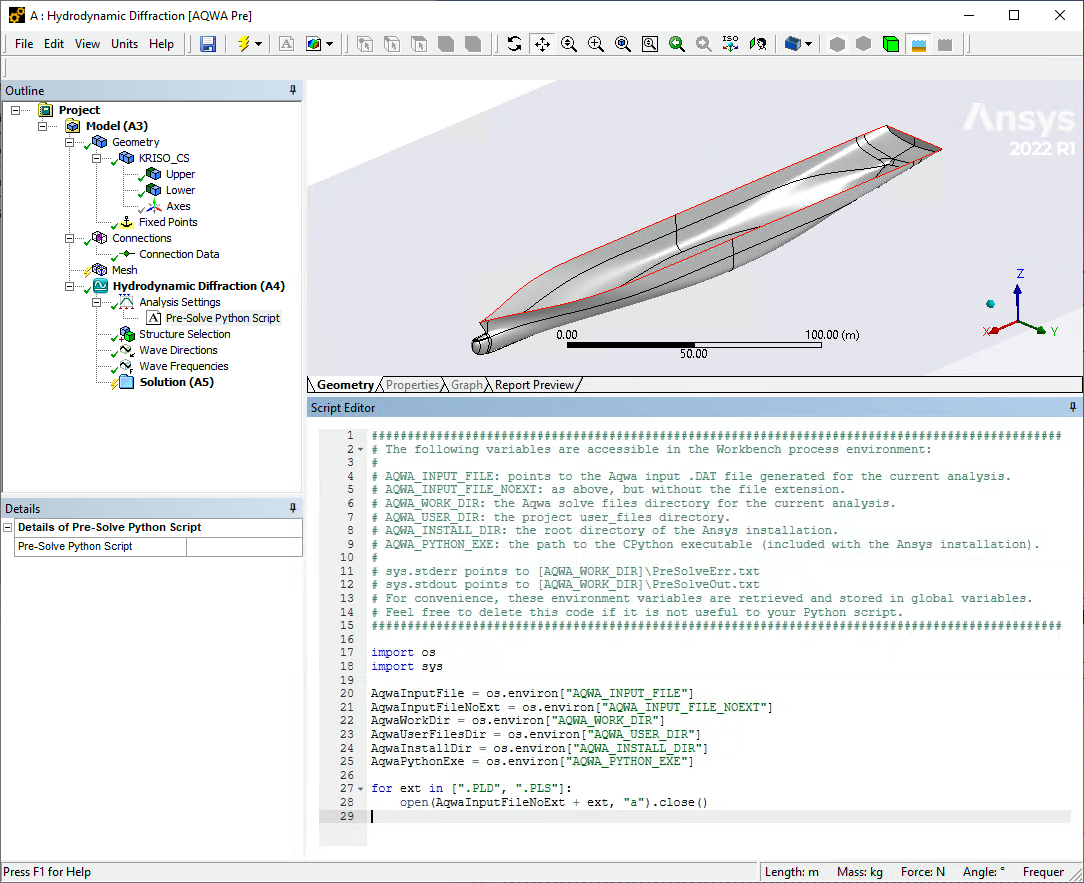The height and width of the screenshot is (883, 1084).
Task: Click the green Zoom to Fit icon
Action: 677,44
